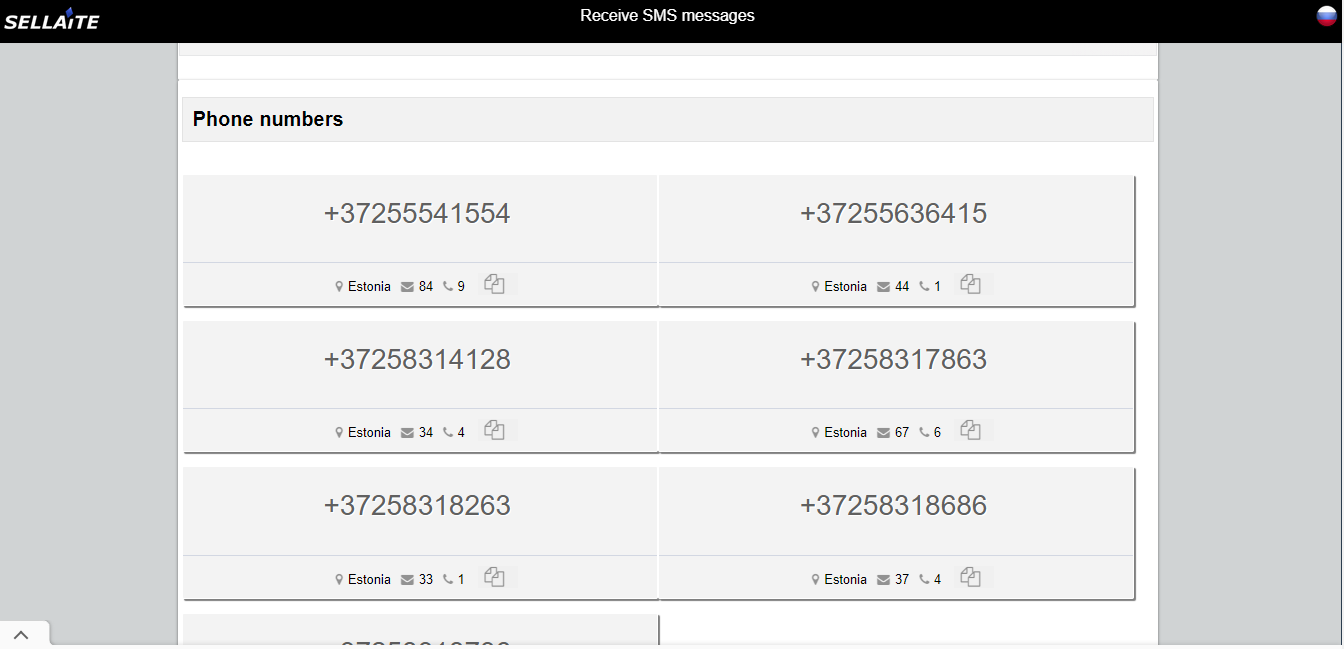Select the number +37258318686
This screenshot has width=1344, height=649.
(x=894, y=506)
